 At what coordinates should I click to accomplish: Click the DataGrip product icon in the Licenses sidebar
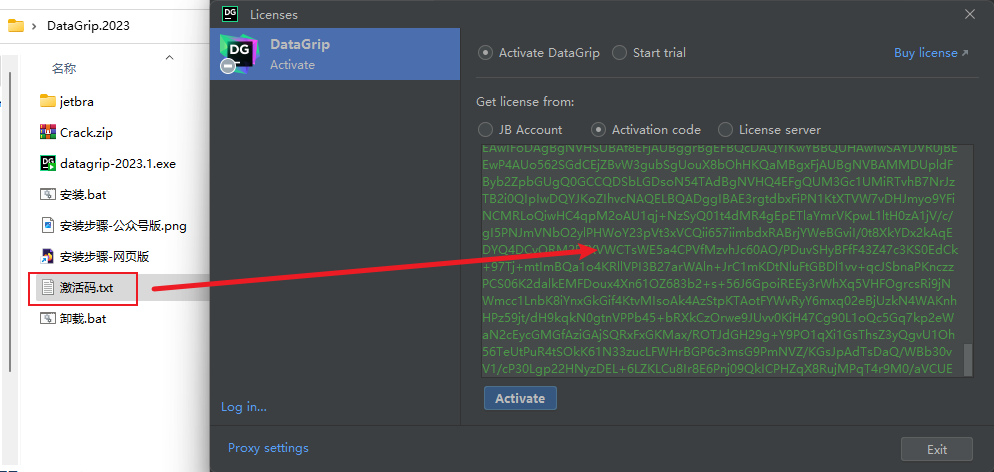click(x=238, y=54)
